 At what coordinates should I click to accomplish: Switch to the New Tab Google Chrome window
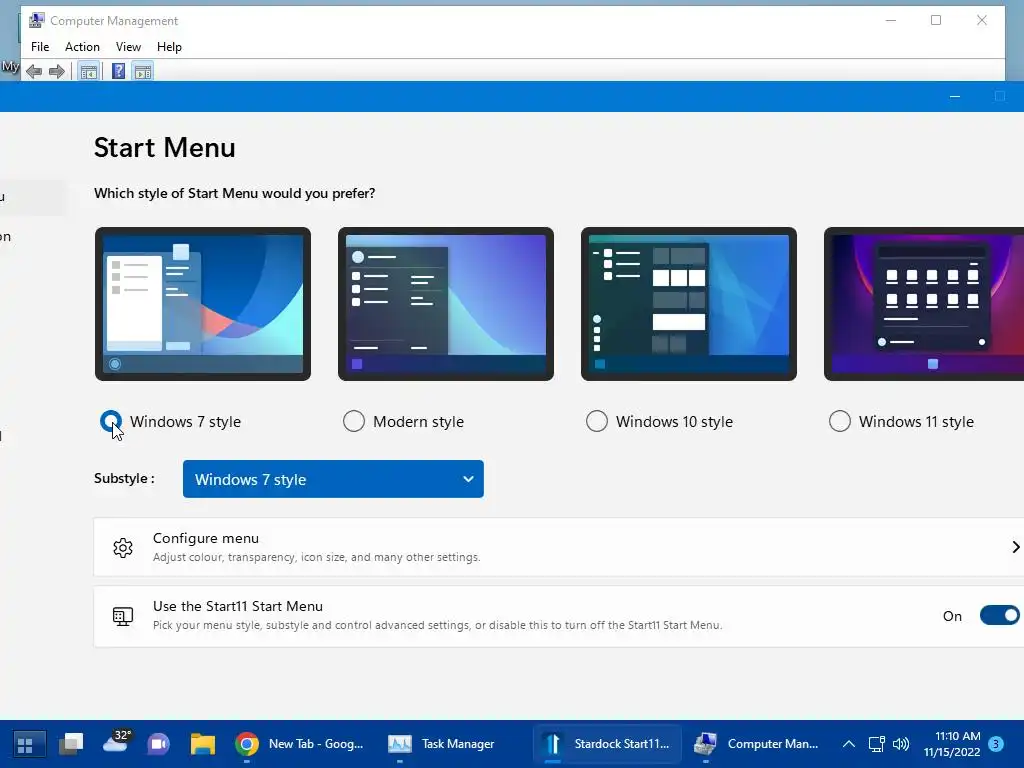pos(300,744)
